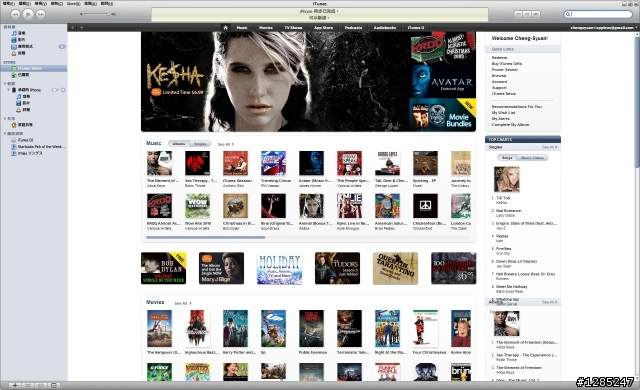Open the Purchased playlist under Store
This screenshot has height=390, width=640.
pos(20,75)
